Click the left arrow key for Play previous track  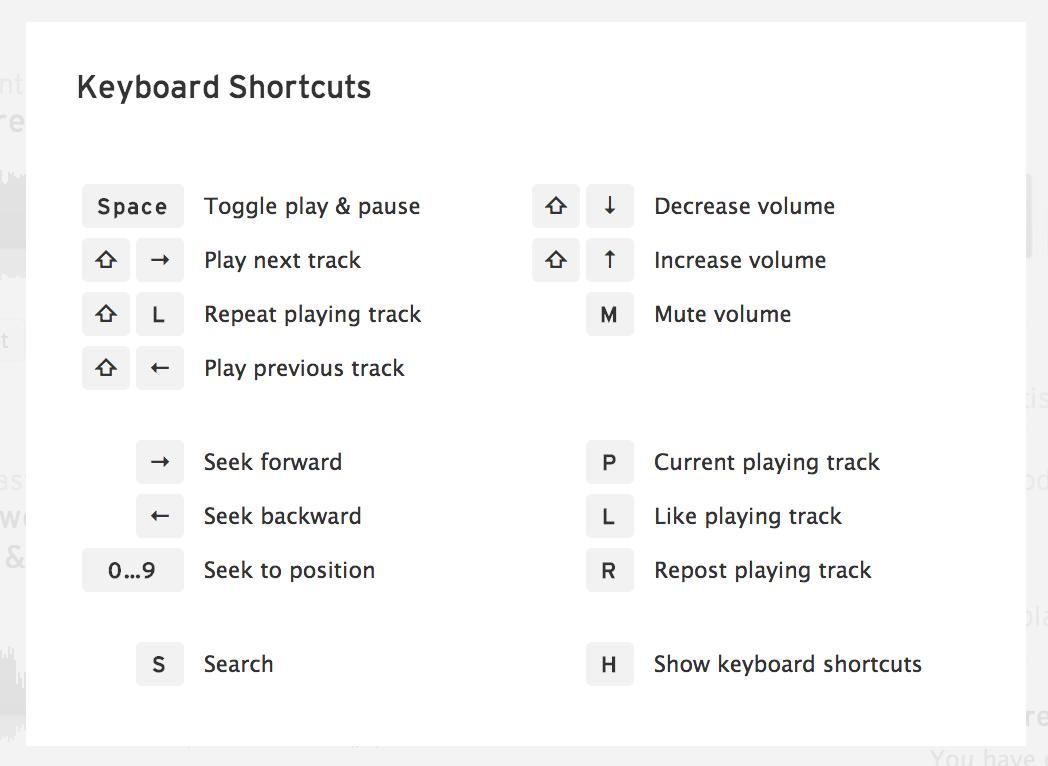(x=160, y=368)
